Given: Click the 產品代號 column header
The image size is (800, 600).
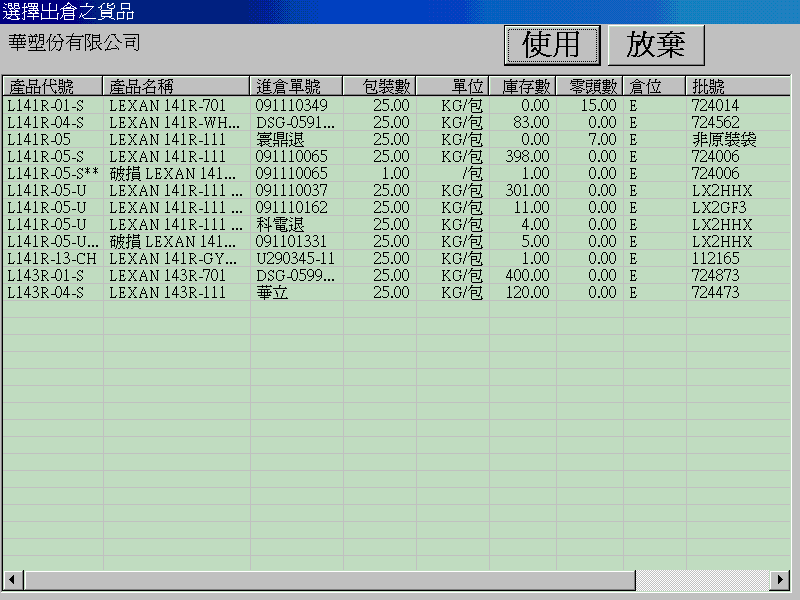Looking at the screenshot, I should tap(53, 86).
